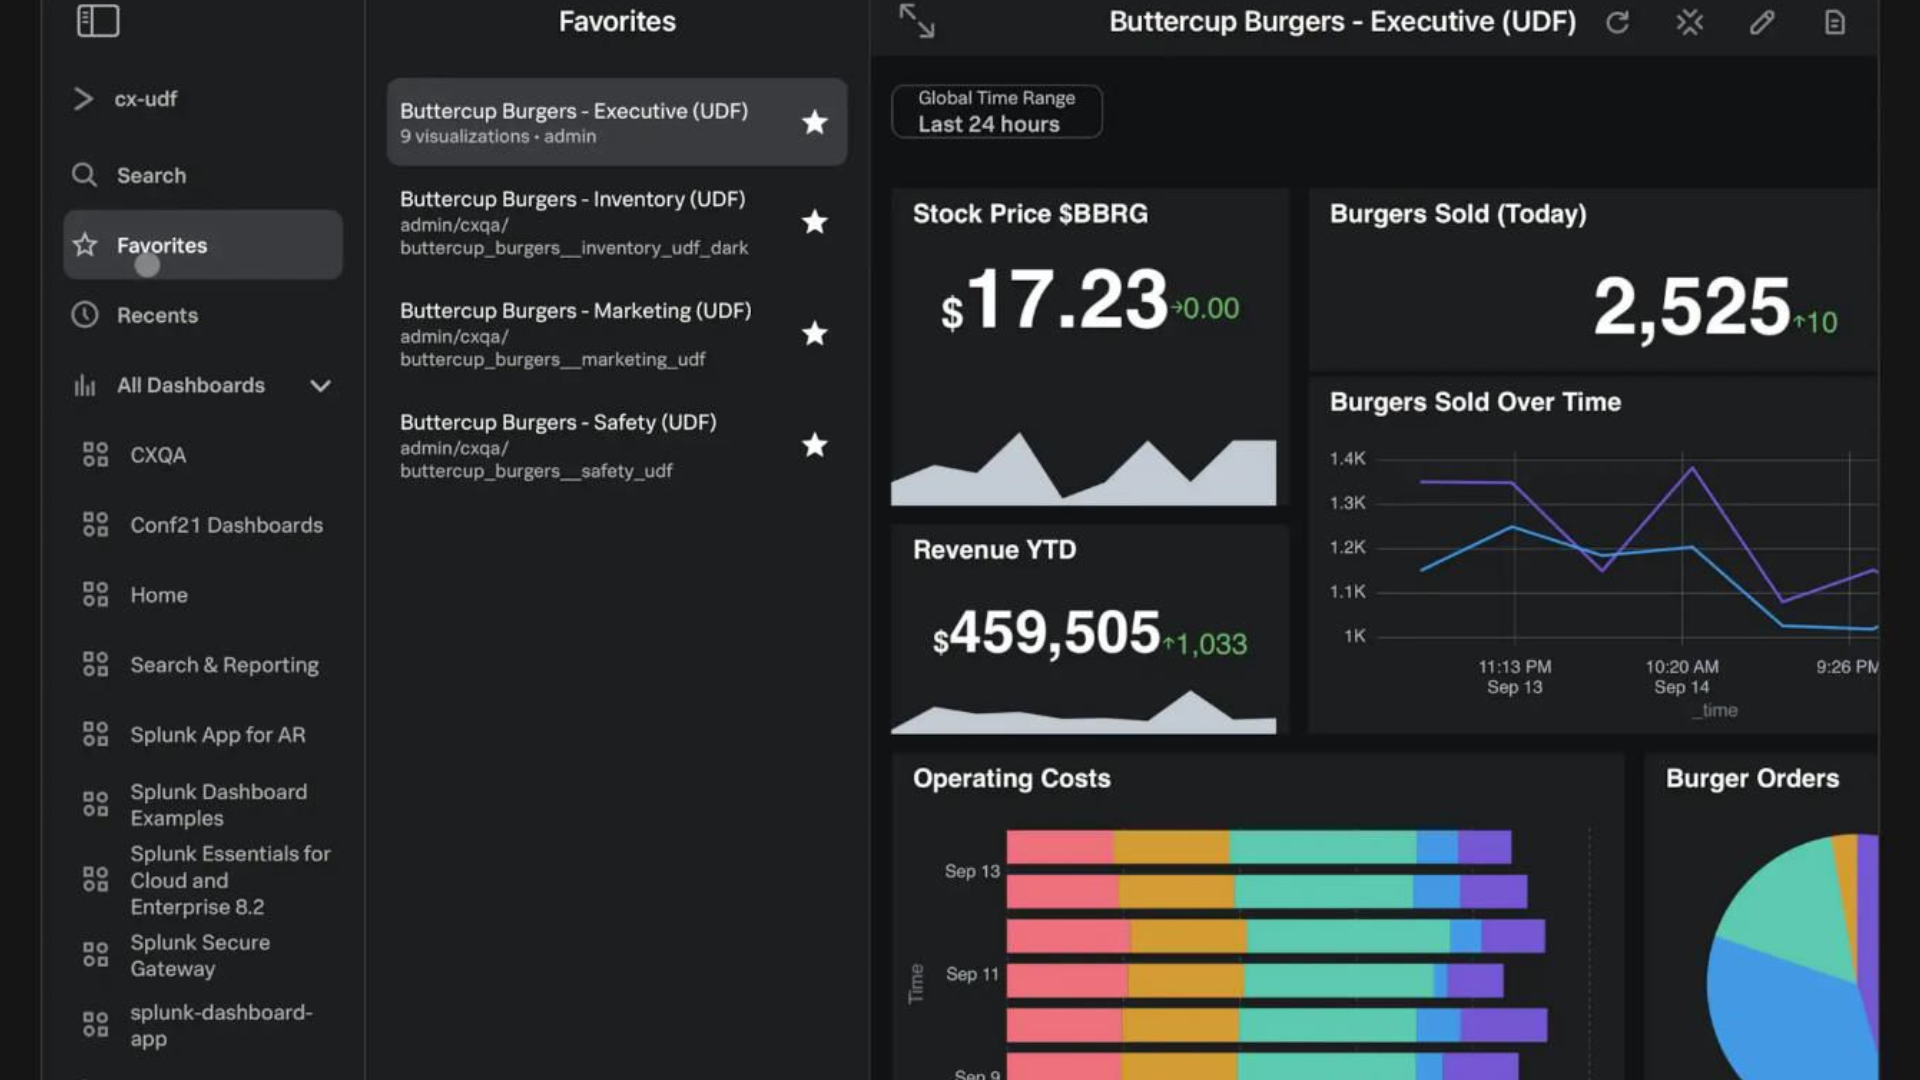Click the Search magnifier icon

point(84,175)
